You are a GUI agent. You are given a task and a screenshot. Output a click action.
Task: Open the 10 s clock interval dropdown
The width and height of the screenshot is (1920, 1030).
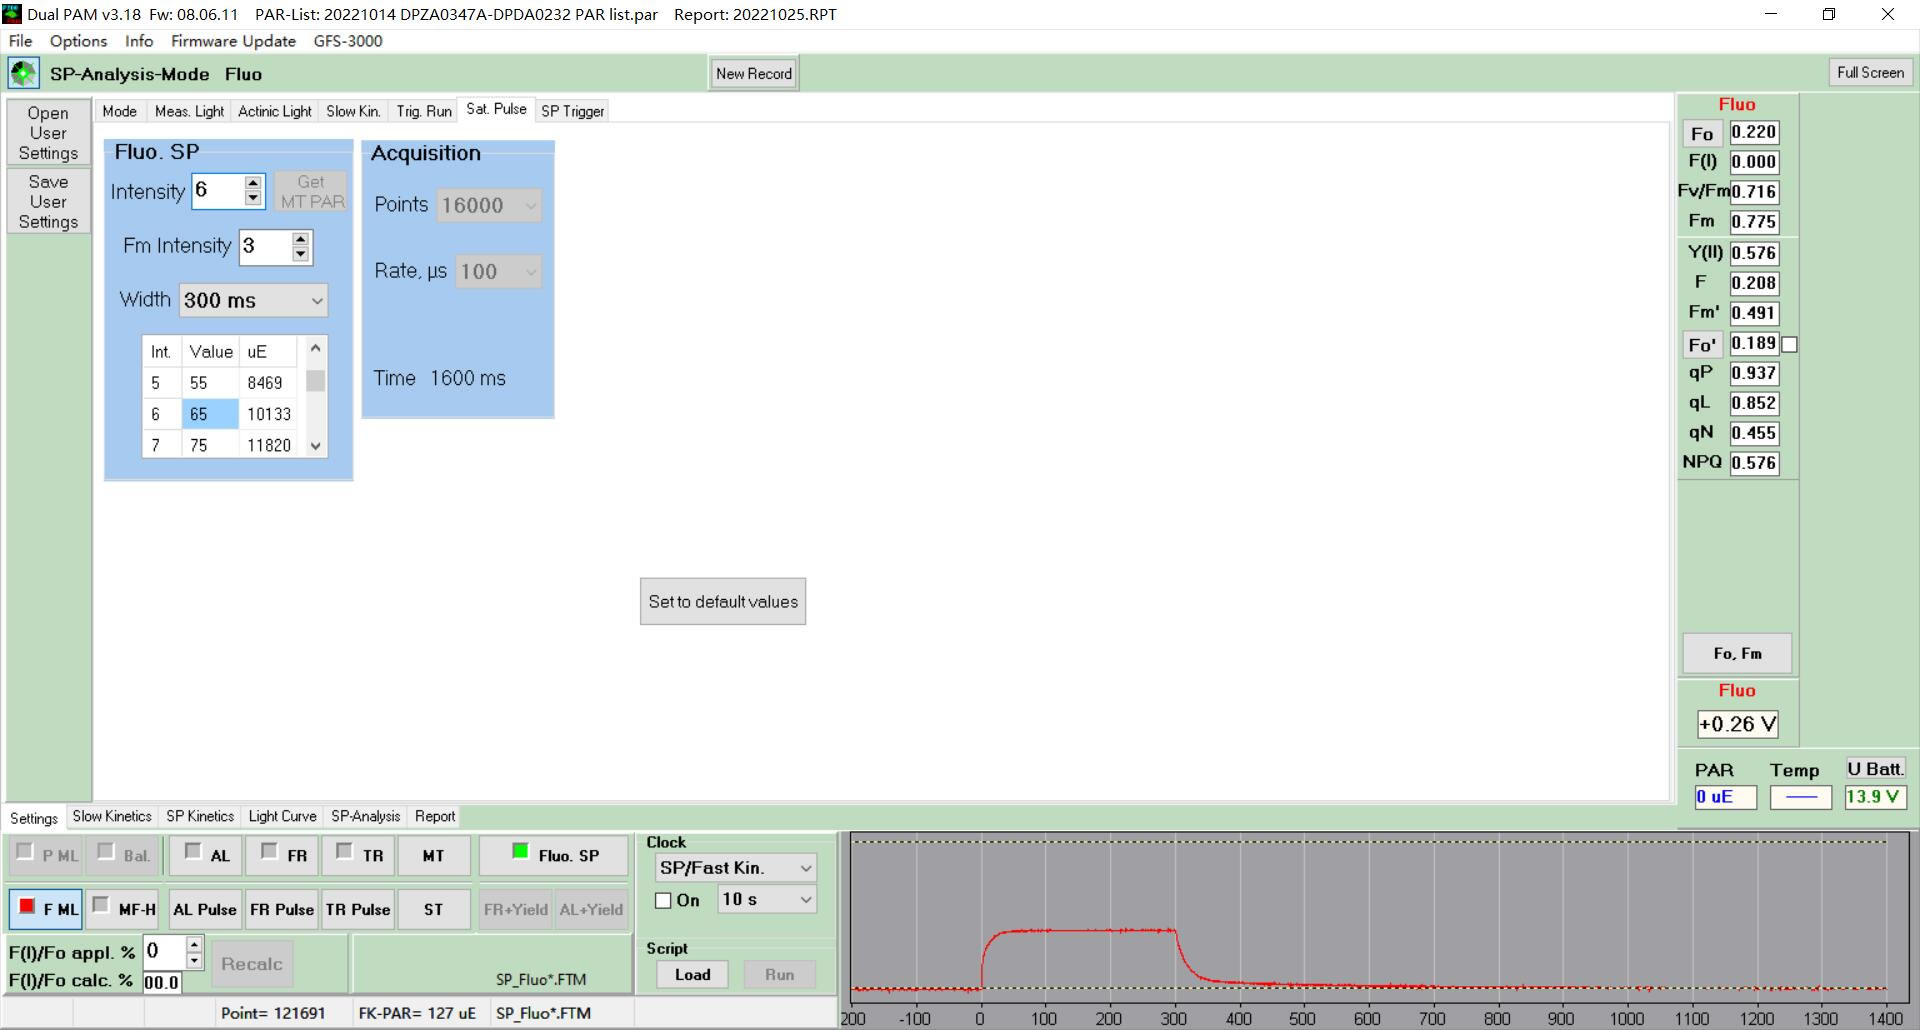tap(766, 900)
